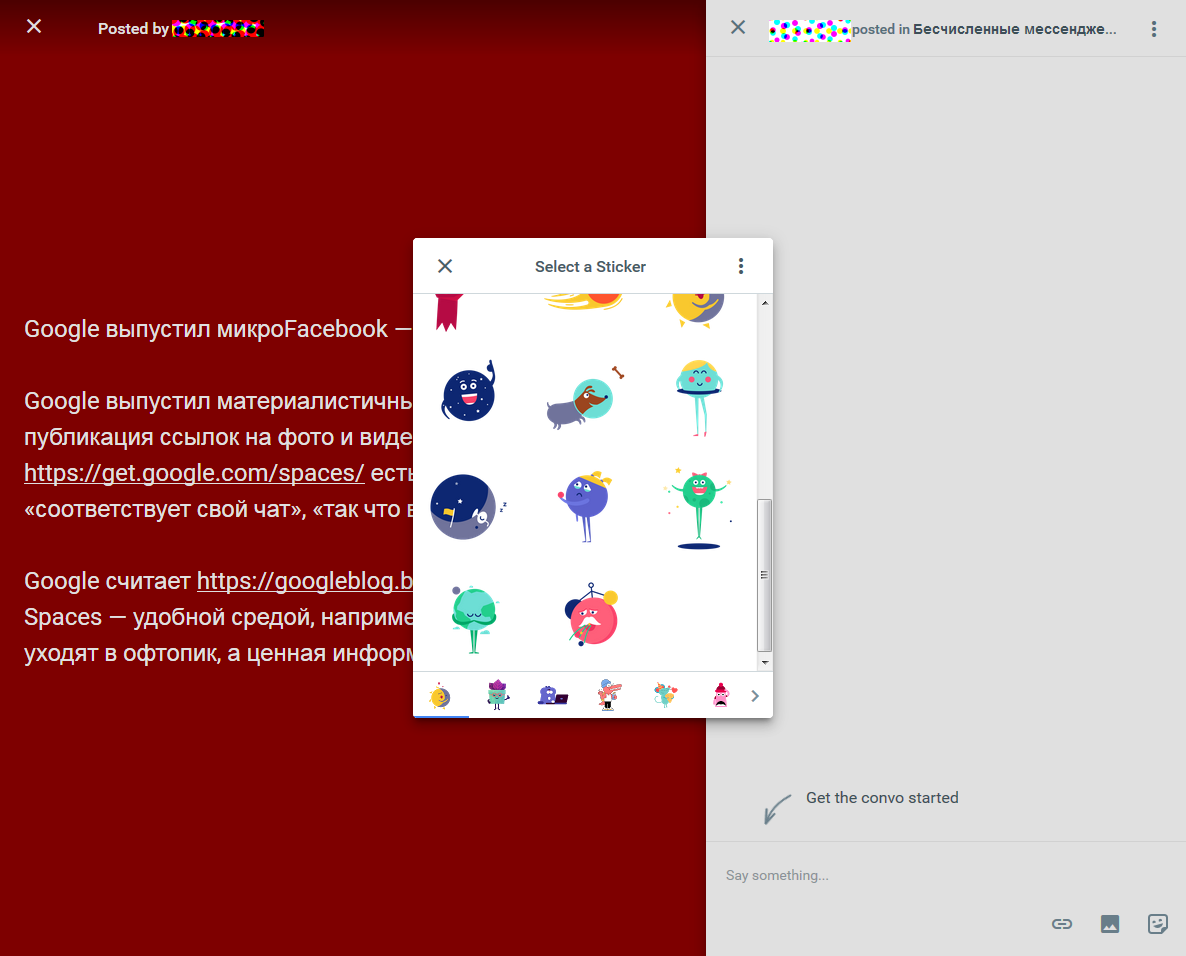This screenshot has width=1186, height=956.
Task: Select the monster-with-laptop sticker pack icon
Action: [553, 695]
